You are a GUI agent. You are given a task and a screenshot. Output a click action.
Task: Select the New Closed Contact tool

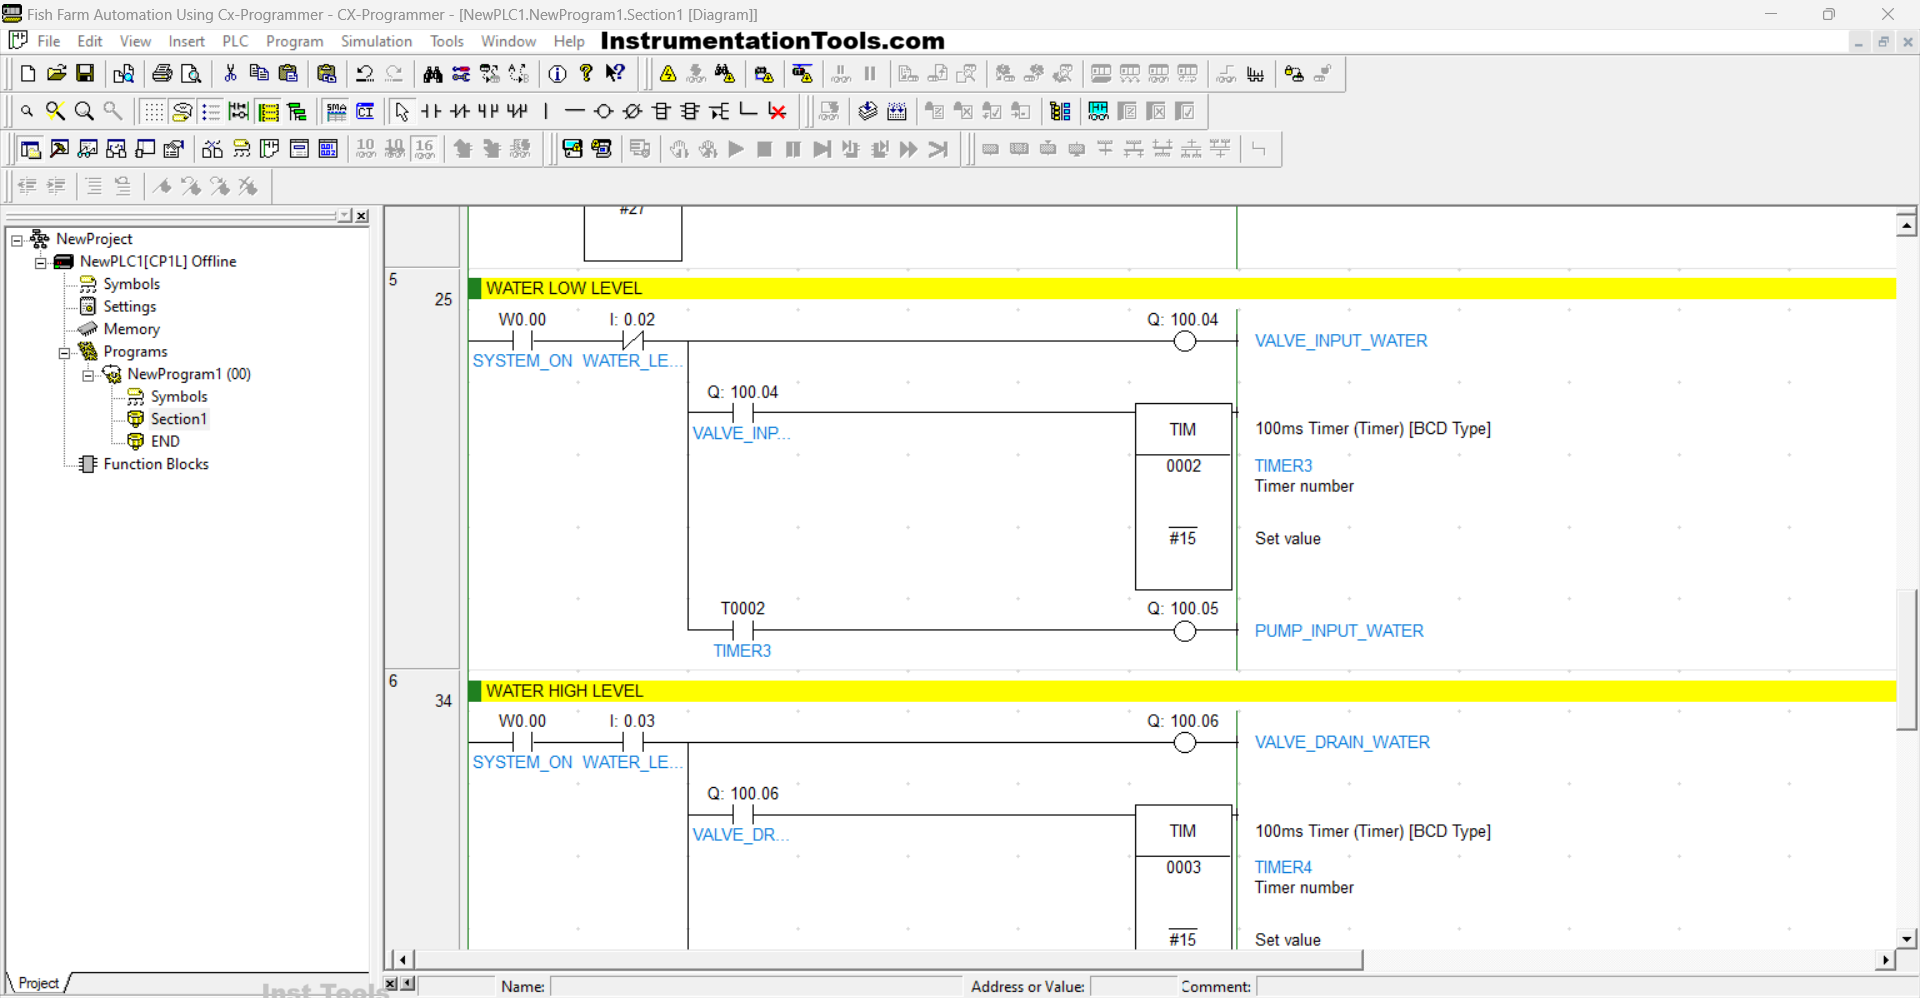(460, 111)
